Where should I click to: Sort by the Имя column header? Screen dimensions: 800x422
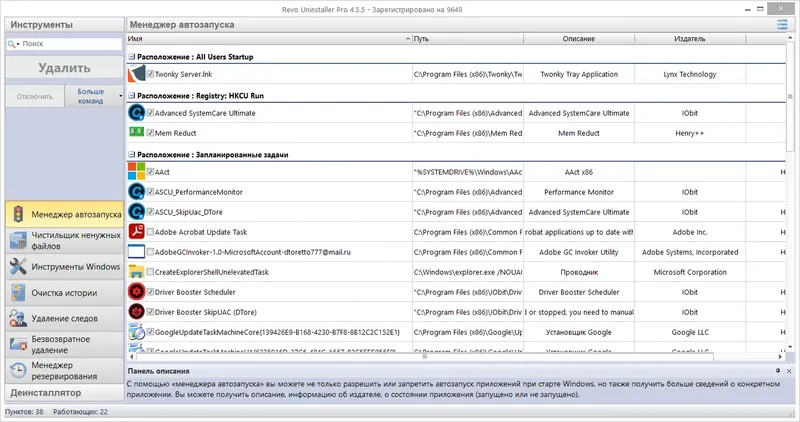click(x=269, y=39)
